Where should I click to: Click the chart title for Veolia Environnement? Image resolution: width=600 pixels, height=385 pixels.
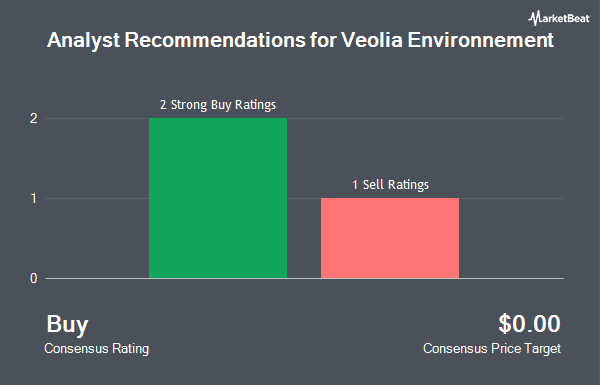tap(300, 40)
